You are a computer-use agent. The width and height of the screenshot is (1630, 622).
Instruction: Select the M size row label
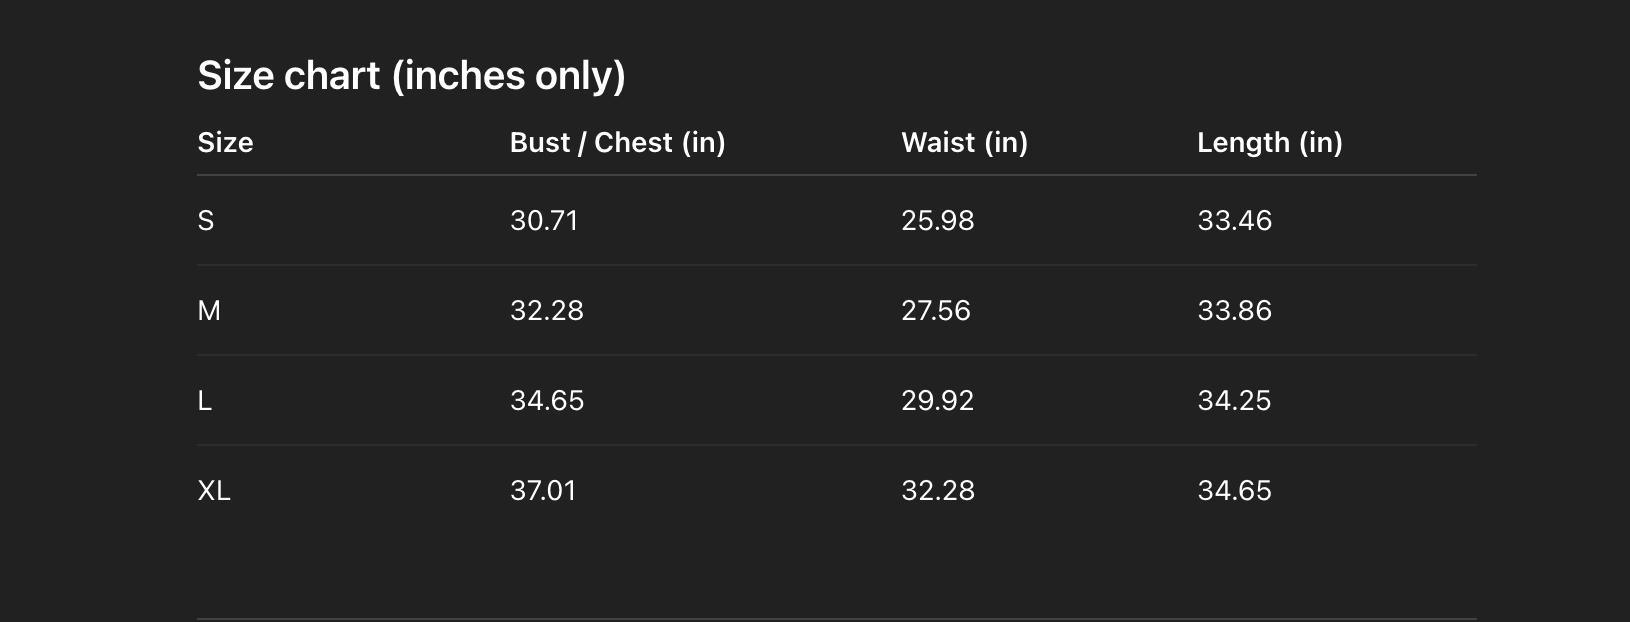[209, 311]
